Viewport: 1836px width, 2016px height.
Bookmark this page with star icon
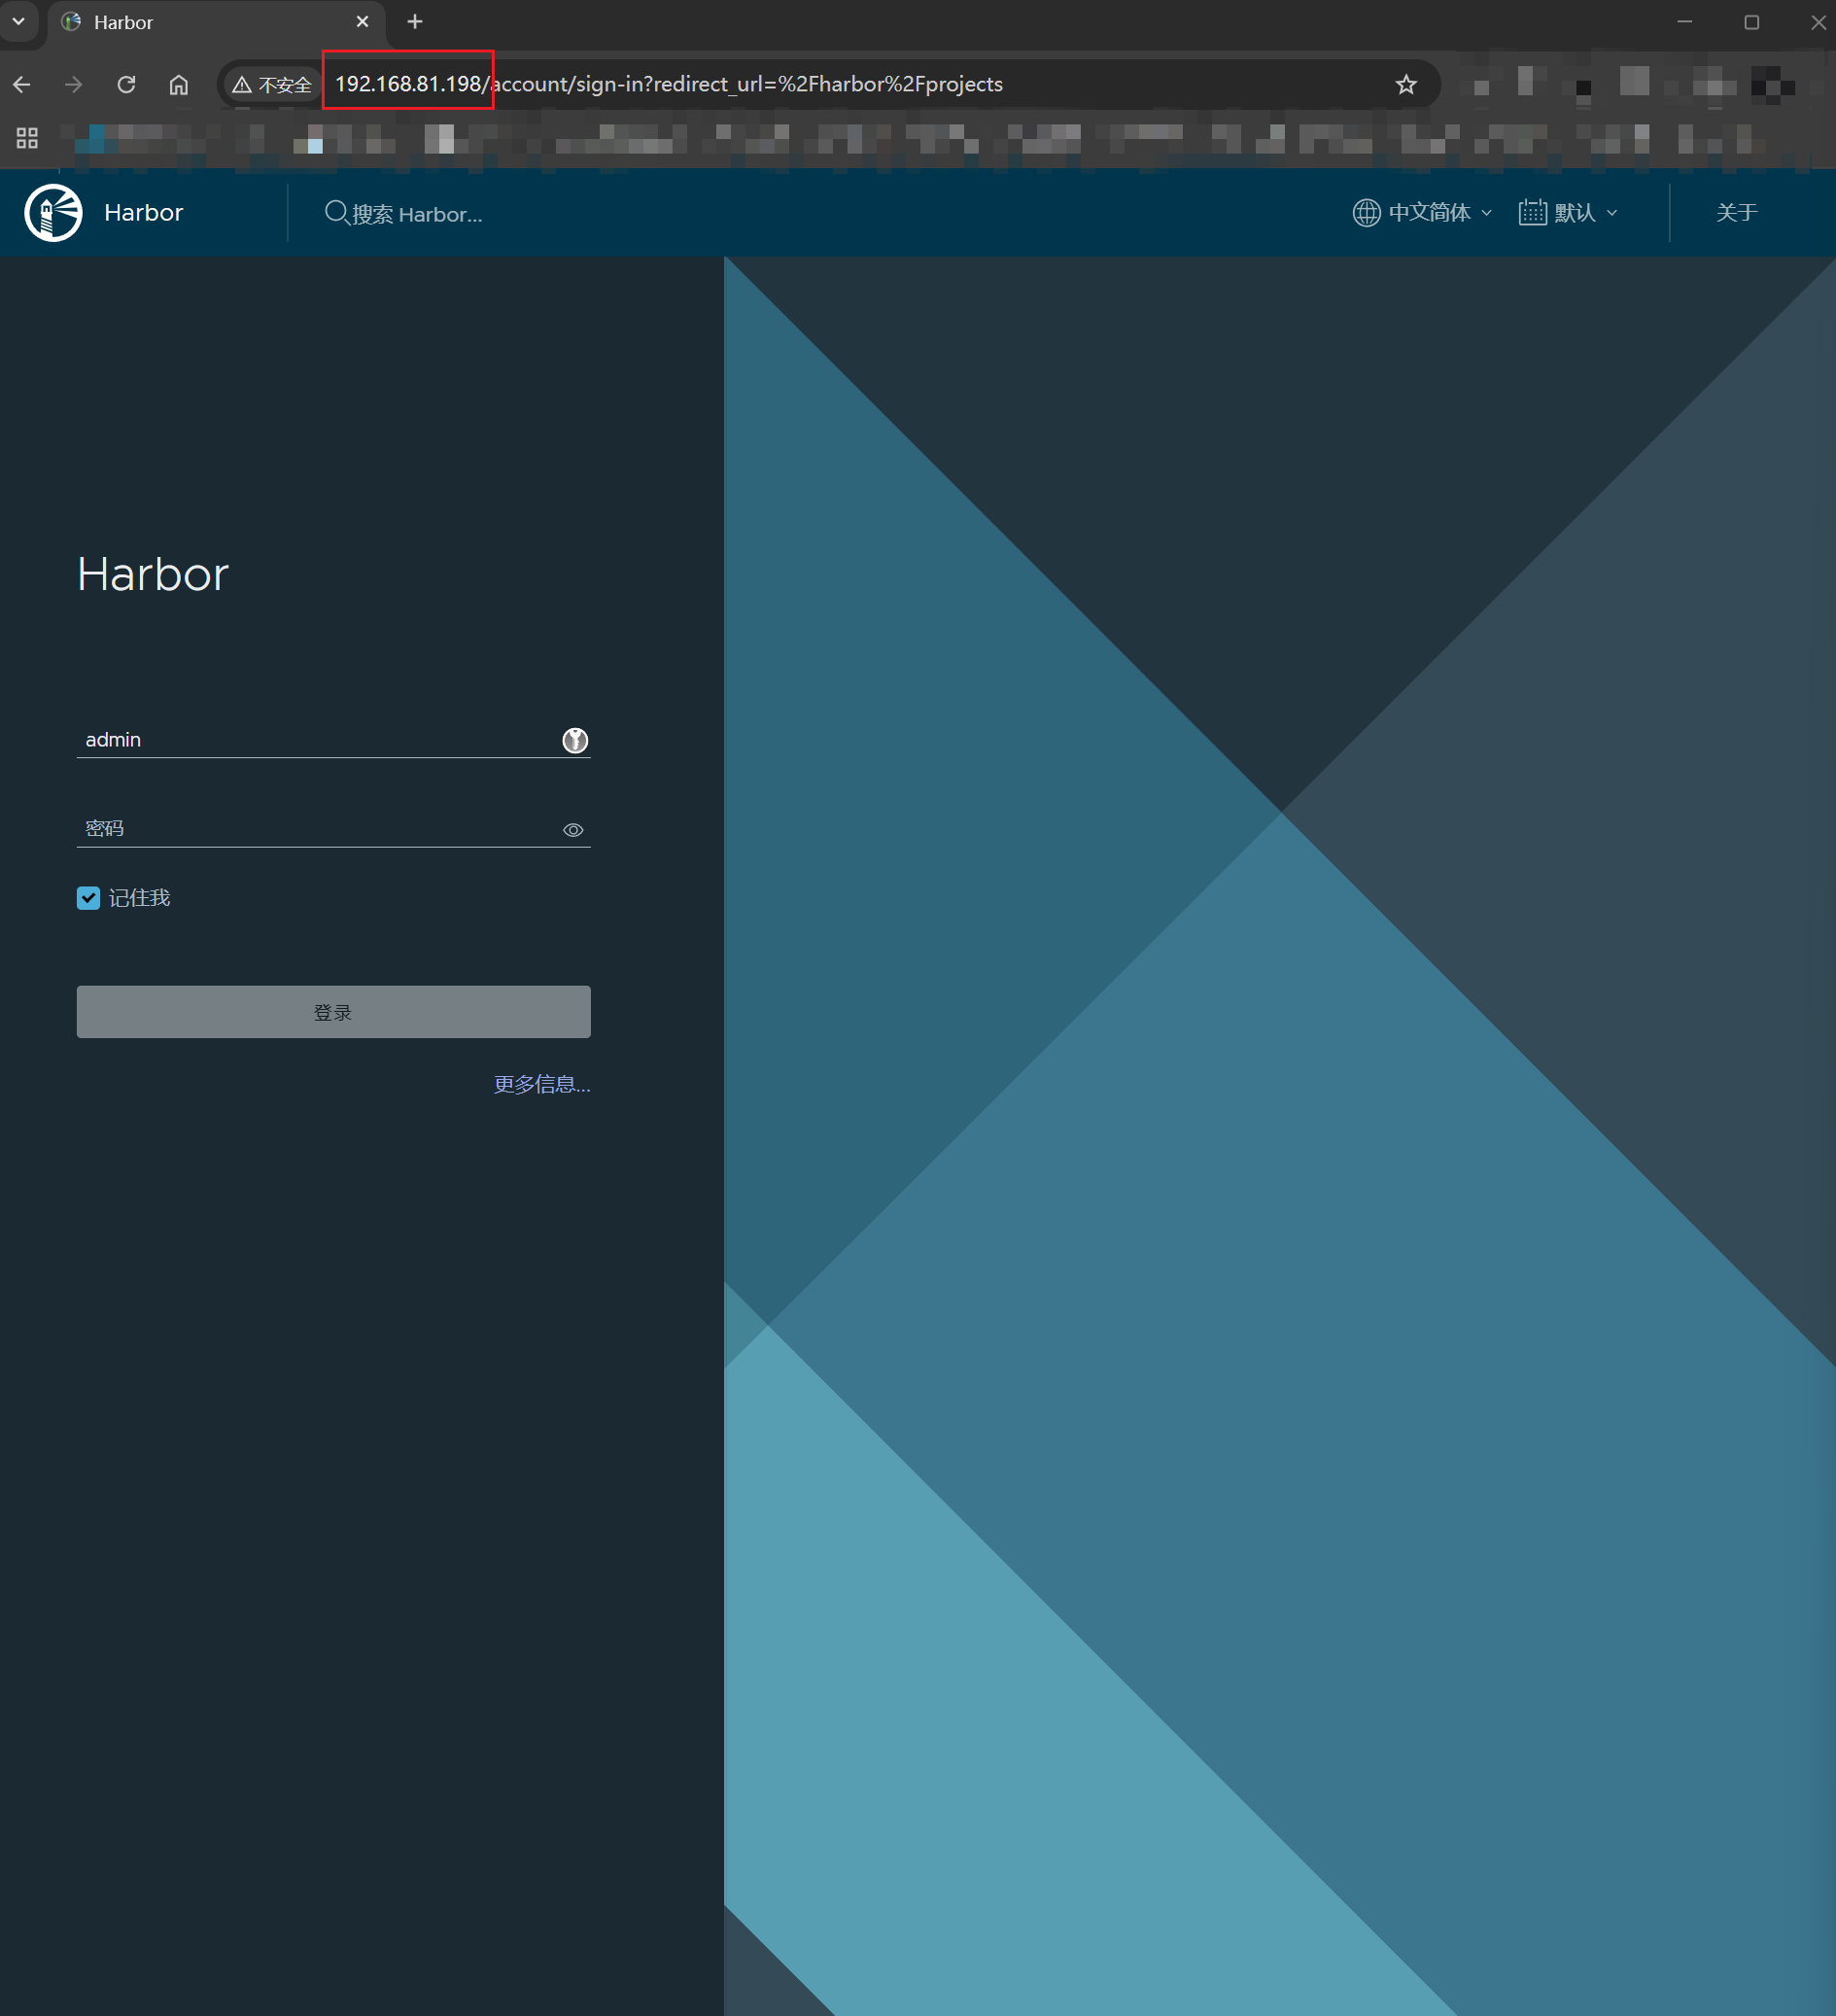click(1406, 85)
